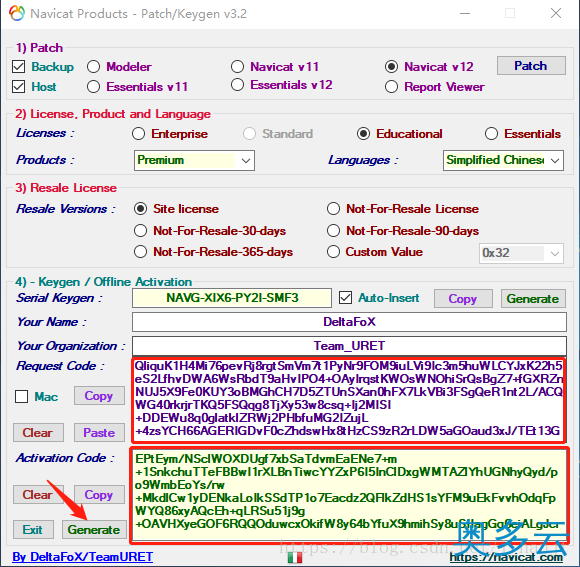Generate the Activation Code

click(x=94, y=530)
